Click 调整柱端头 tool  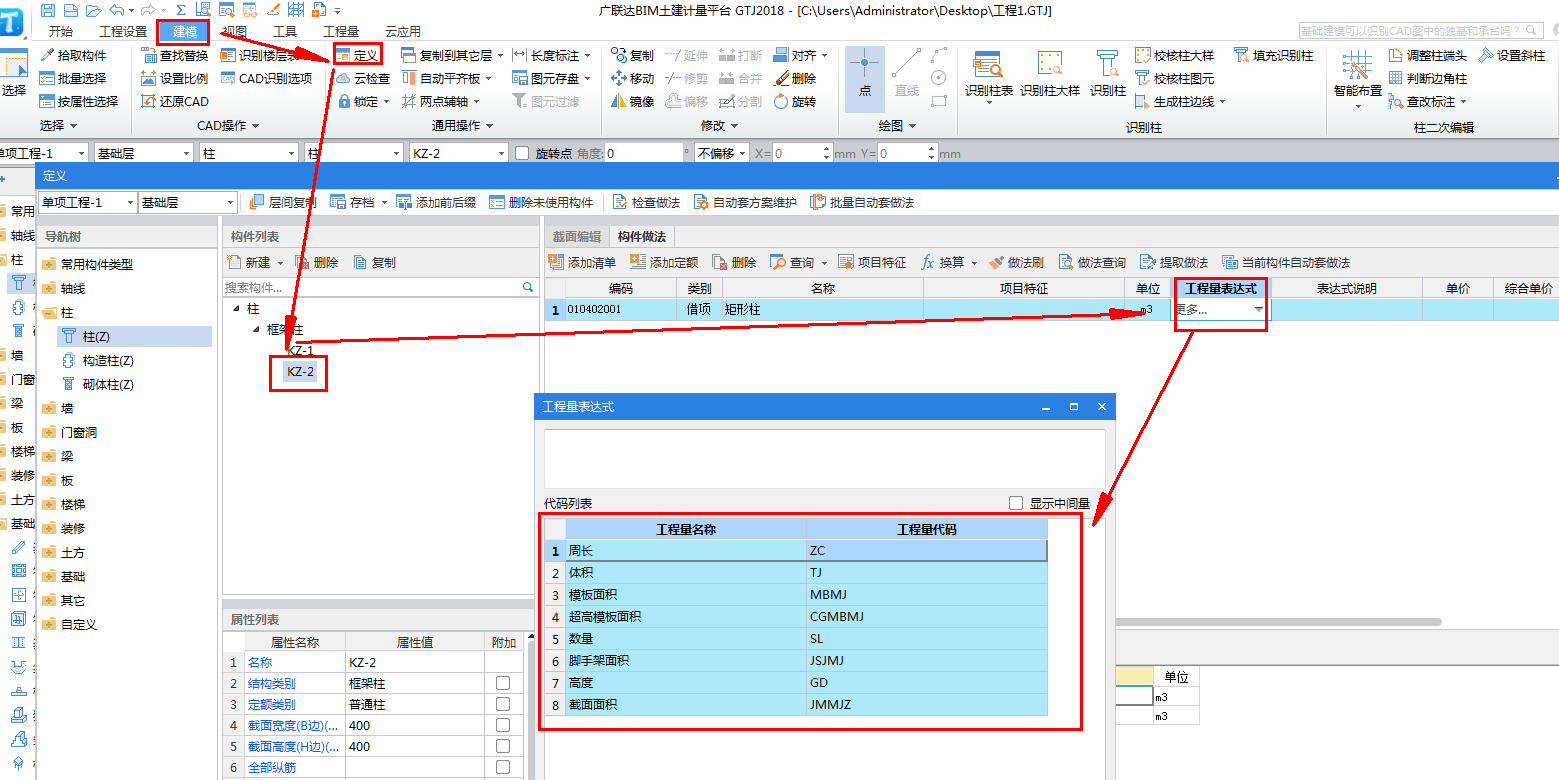click(x=1428, y=55)
